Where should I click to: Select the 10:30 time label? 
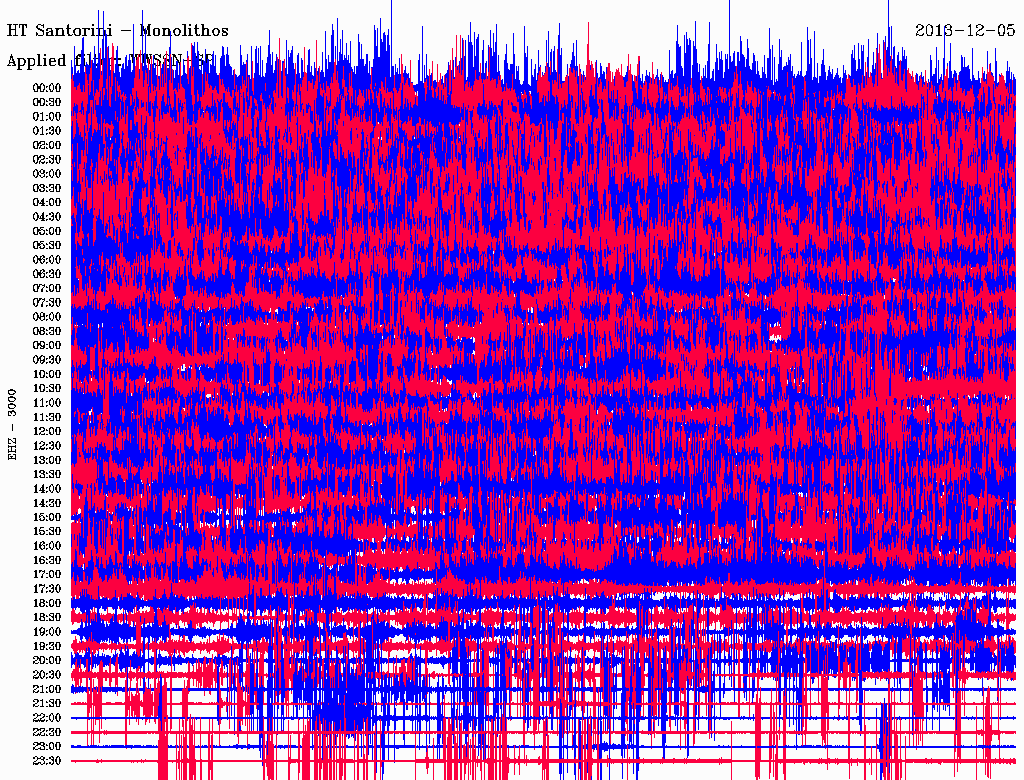coord(47,389)
